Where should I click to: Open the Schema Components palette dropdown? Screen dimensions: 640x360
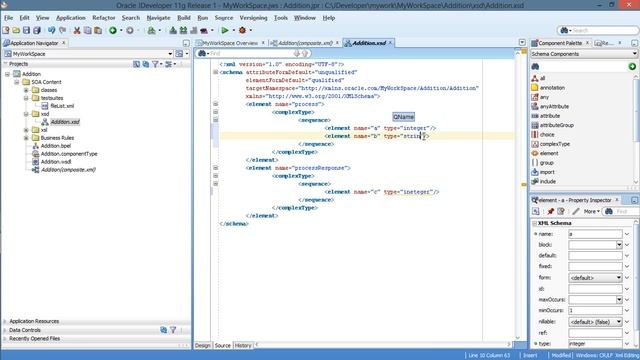tap(634, 54)
